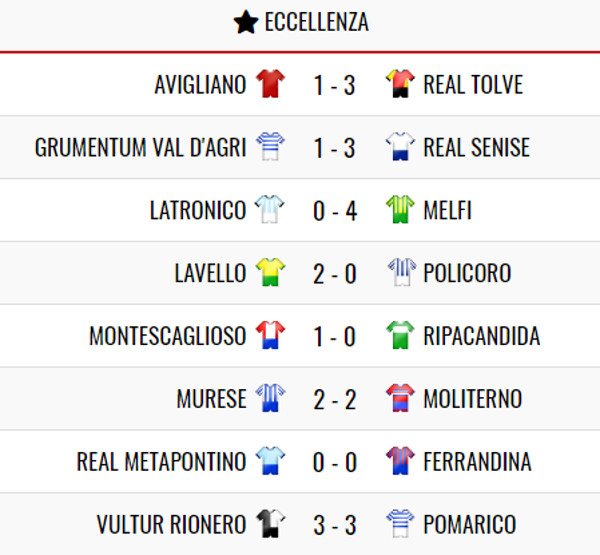600x555 pixels.
Task: Click Avigliano's red jersey icon
Action: point(270,83)
